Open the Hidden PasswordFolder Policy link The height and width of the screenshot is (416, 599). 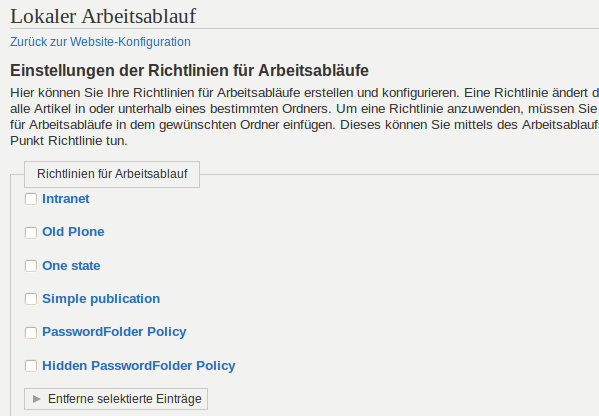(139, 366)
